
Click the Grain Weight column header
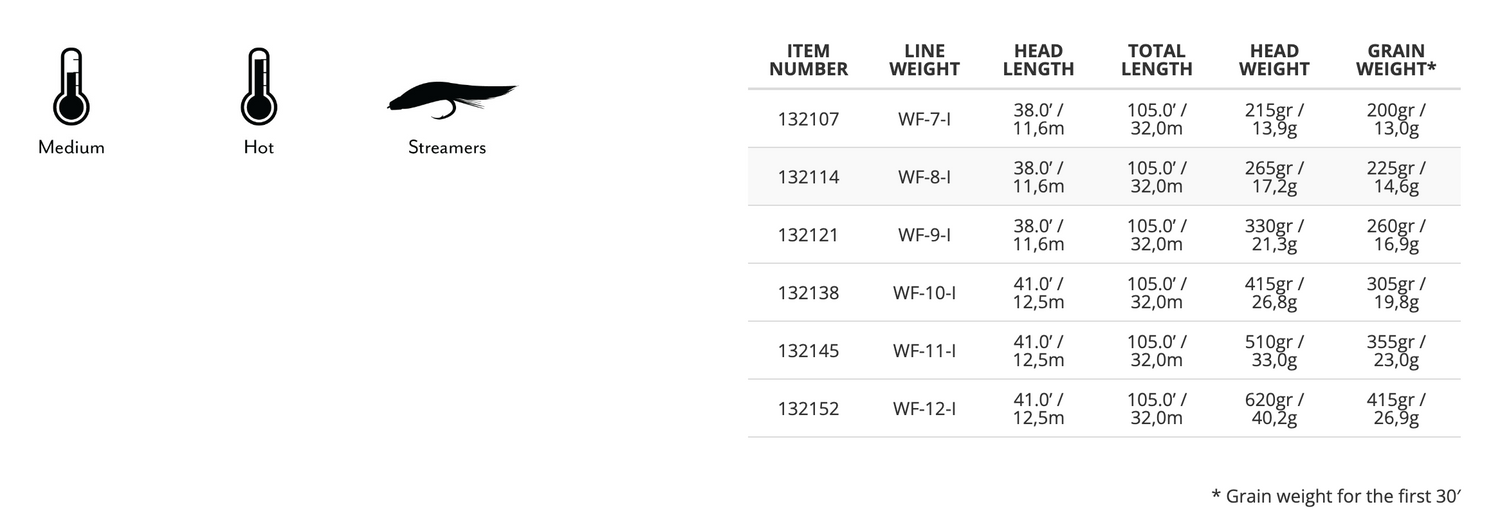point(1396,60)
